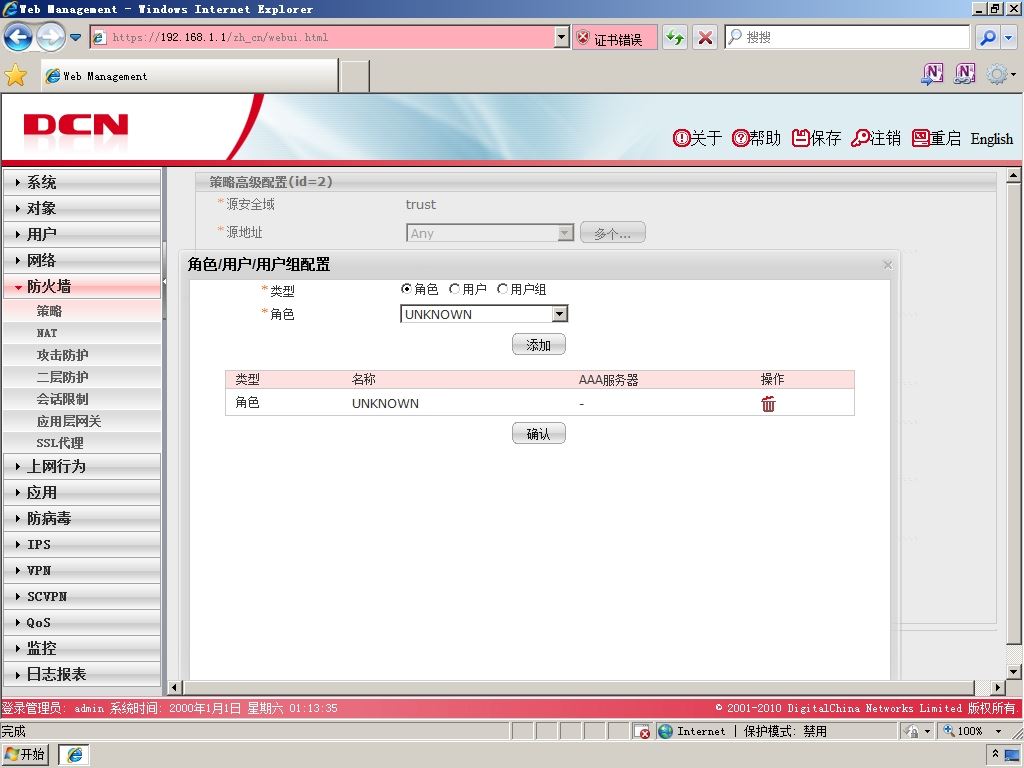1024x768 pixels.
Task: Expand the VPN menu
Action: tap(82, 570)
